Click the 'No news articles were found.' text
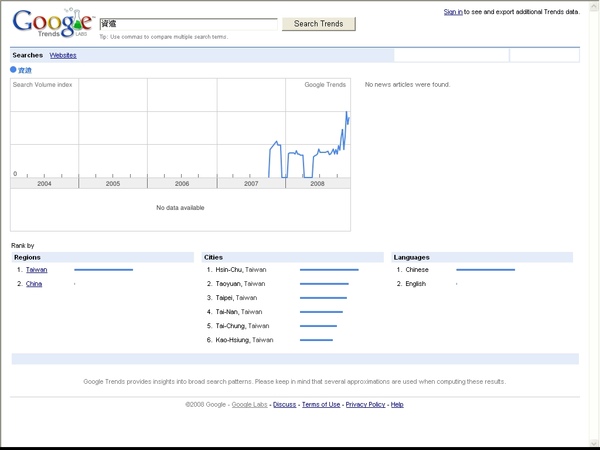The height and width of the screenshot is (450, 600). click(x=408, y=85)
